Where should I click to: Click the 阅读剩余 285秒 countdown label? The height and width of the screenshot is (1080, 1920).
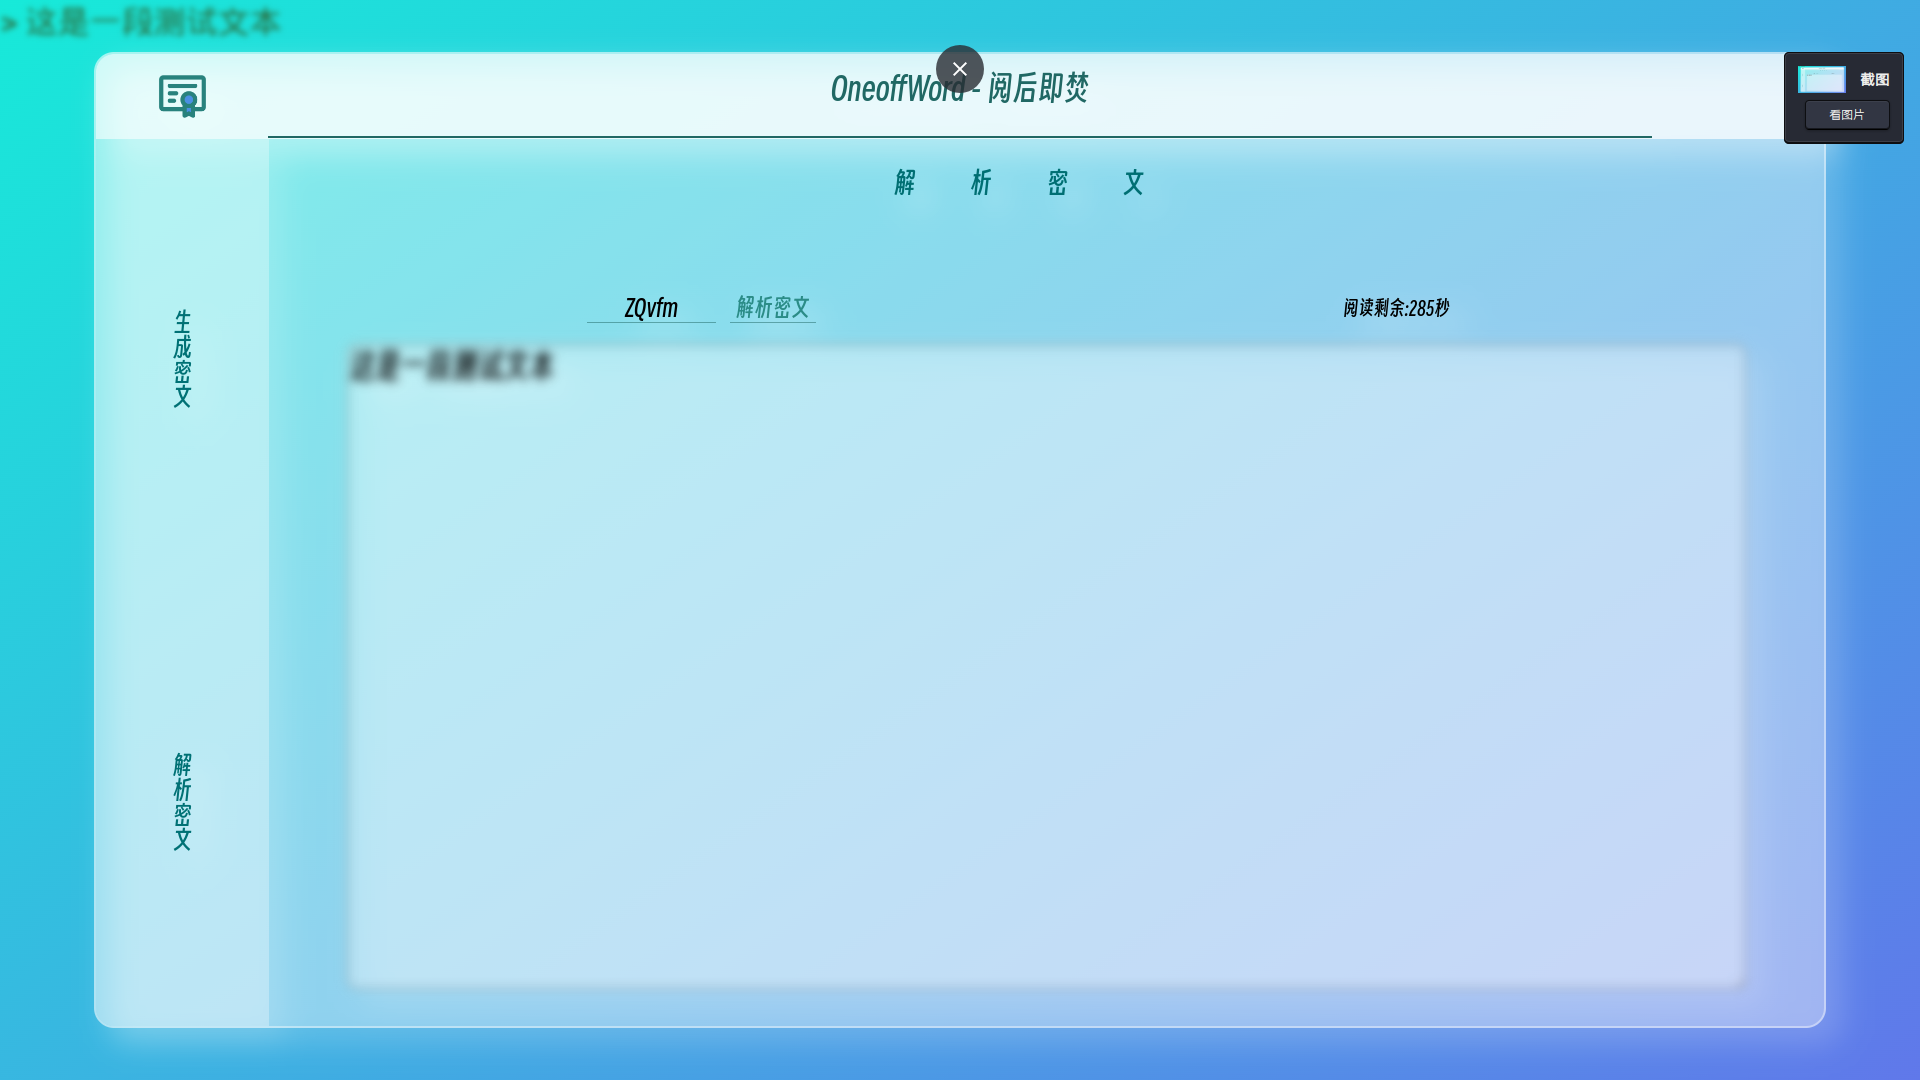pyautogui.click(x=1395, y=308)
